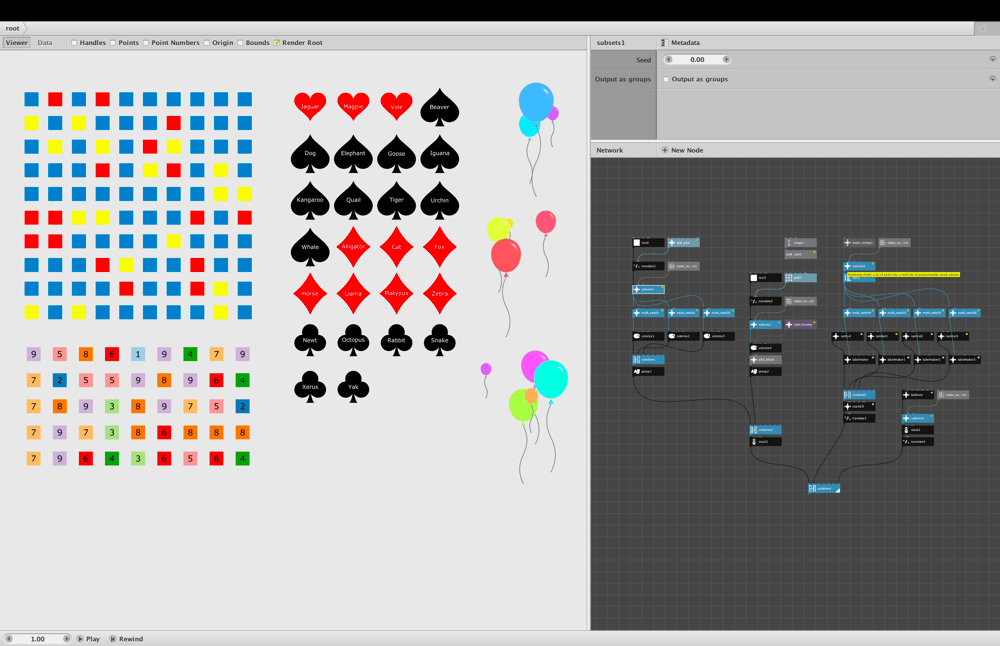Click the New Node button
The width and height of the screenshot is (1000, 646).
pyautogui.click(x=682, y=150)
